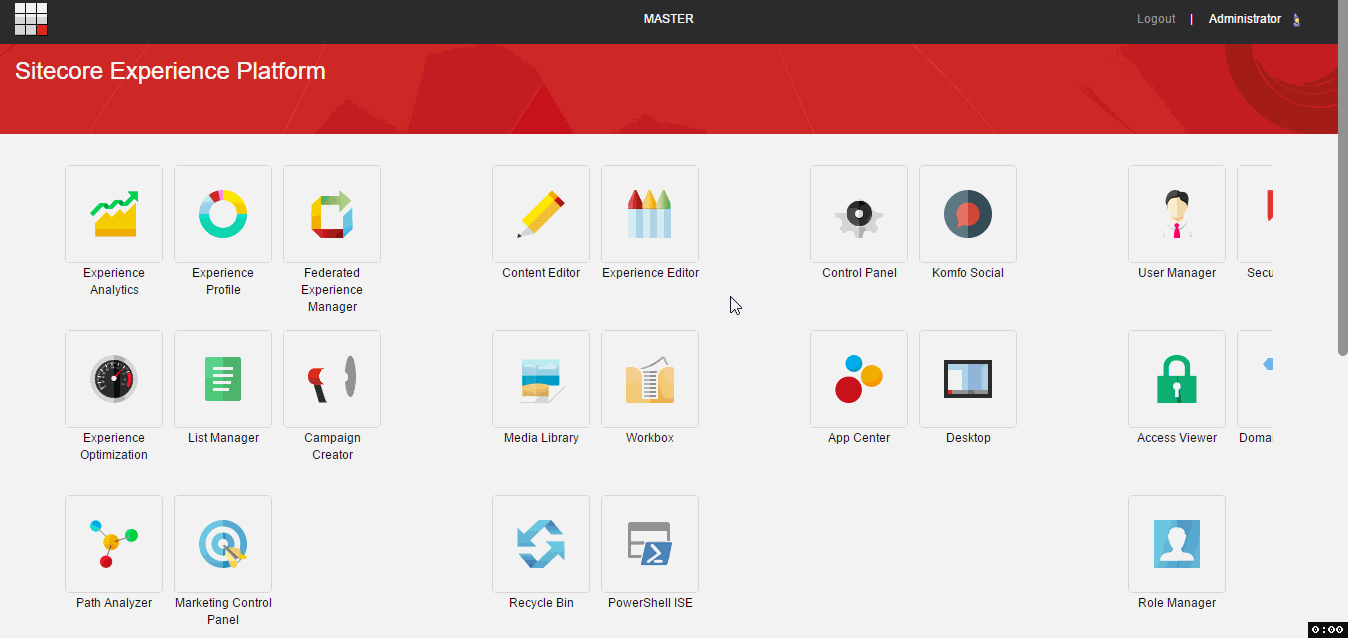Open the Administrator account profile

[1245, 18]
